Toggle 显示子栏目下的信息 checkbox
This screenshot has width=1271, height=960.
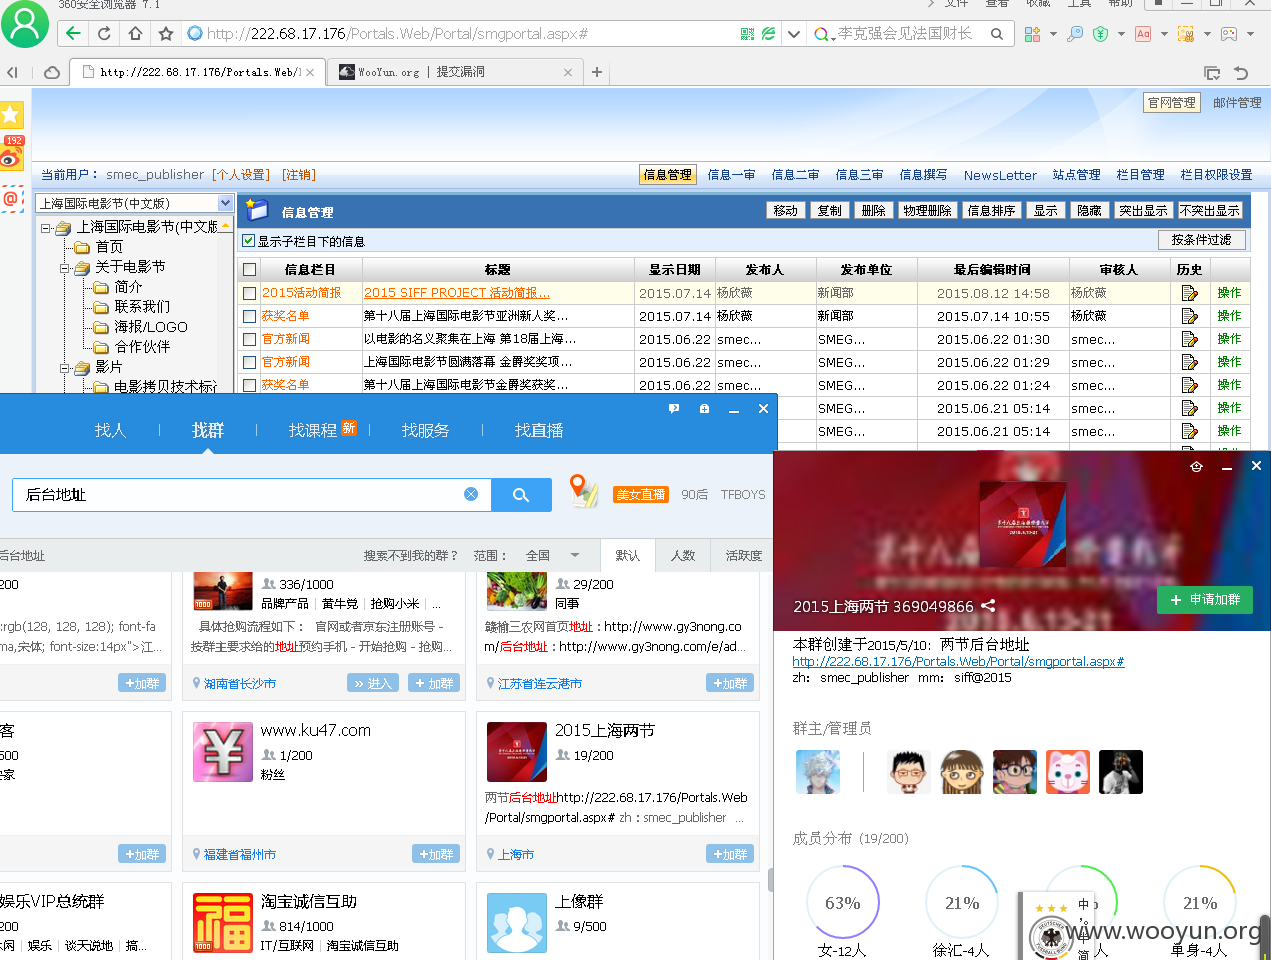coord(249,241)
